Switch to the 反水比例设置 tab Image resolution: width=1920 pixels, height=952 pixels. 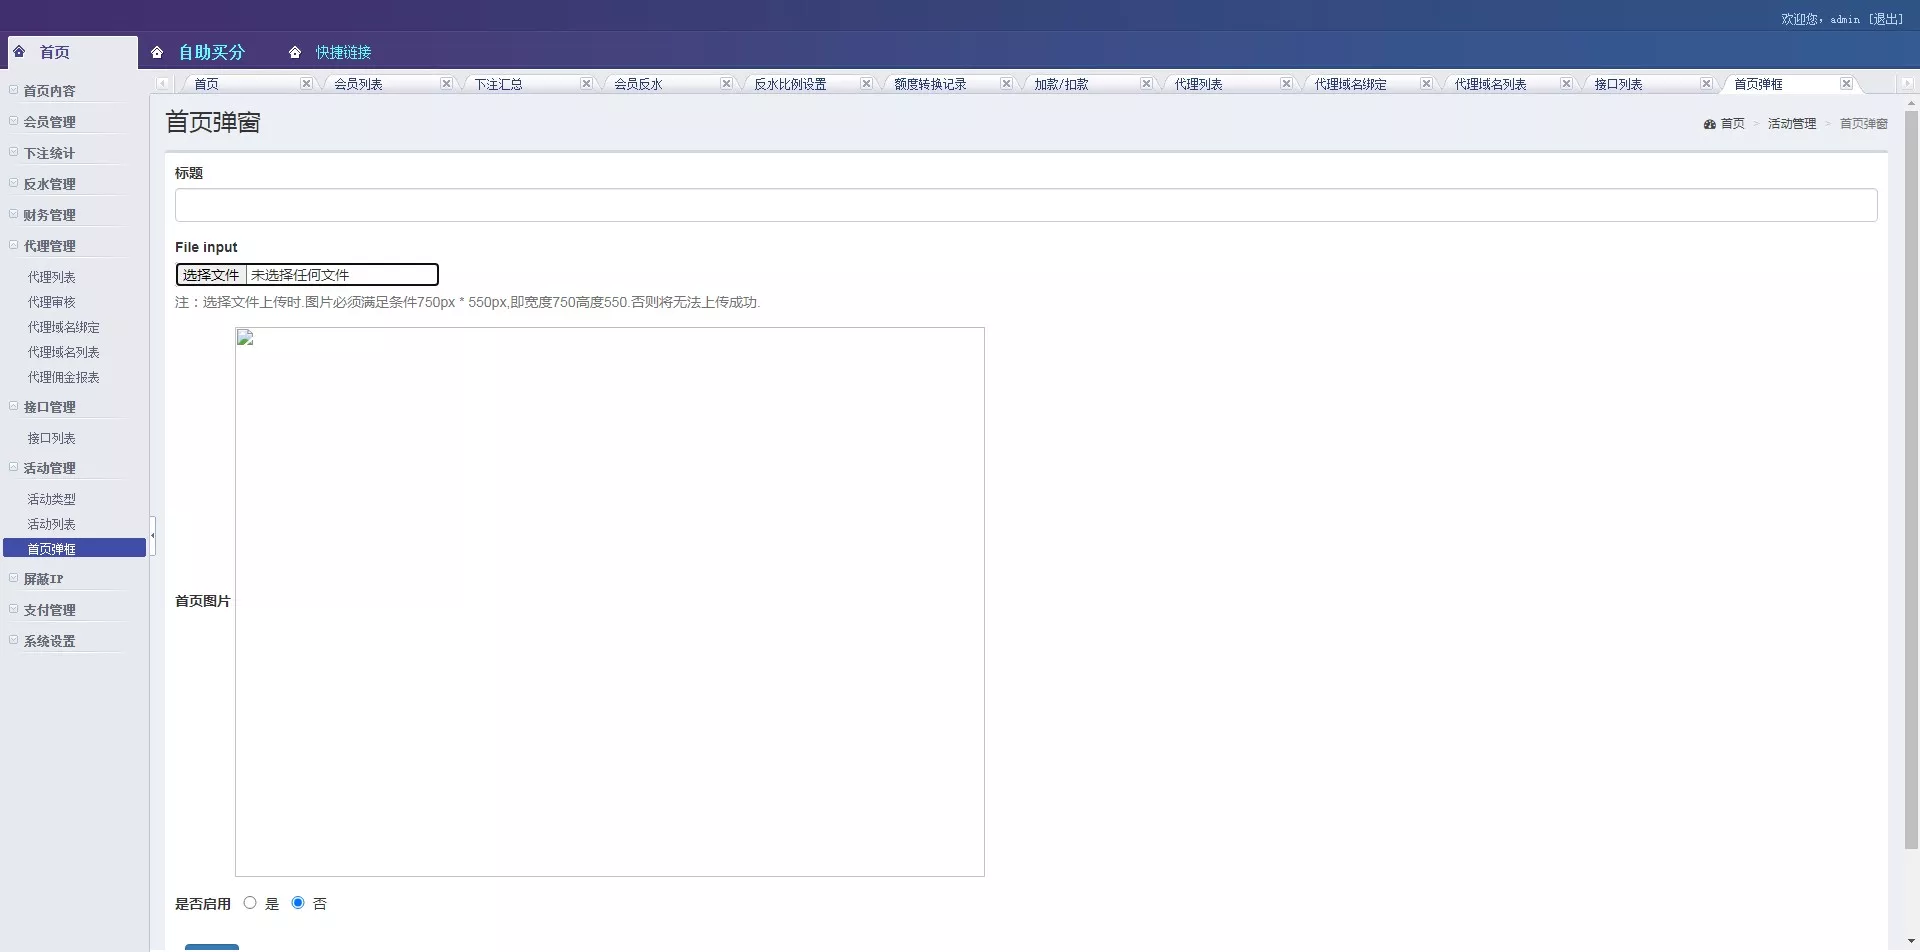(790, 84)
